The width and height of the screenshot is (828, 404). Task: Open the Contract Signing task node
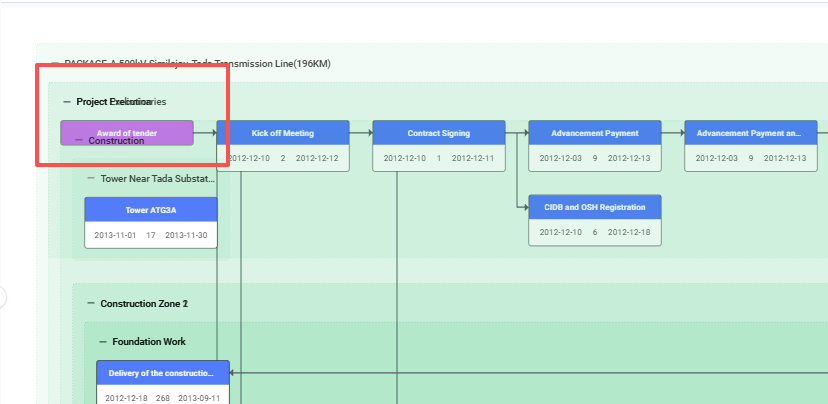pos(438,133)
